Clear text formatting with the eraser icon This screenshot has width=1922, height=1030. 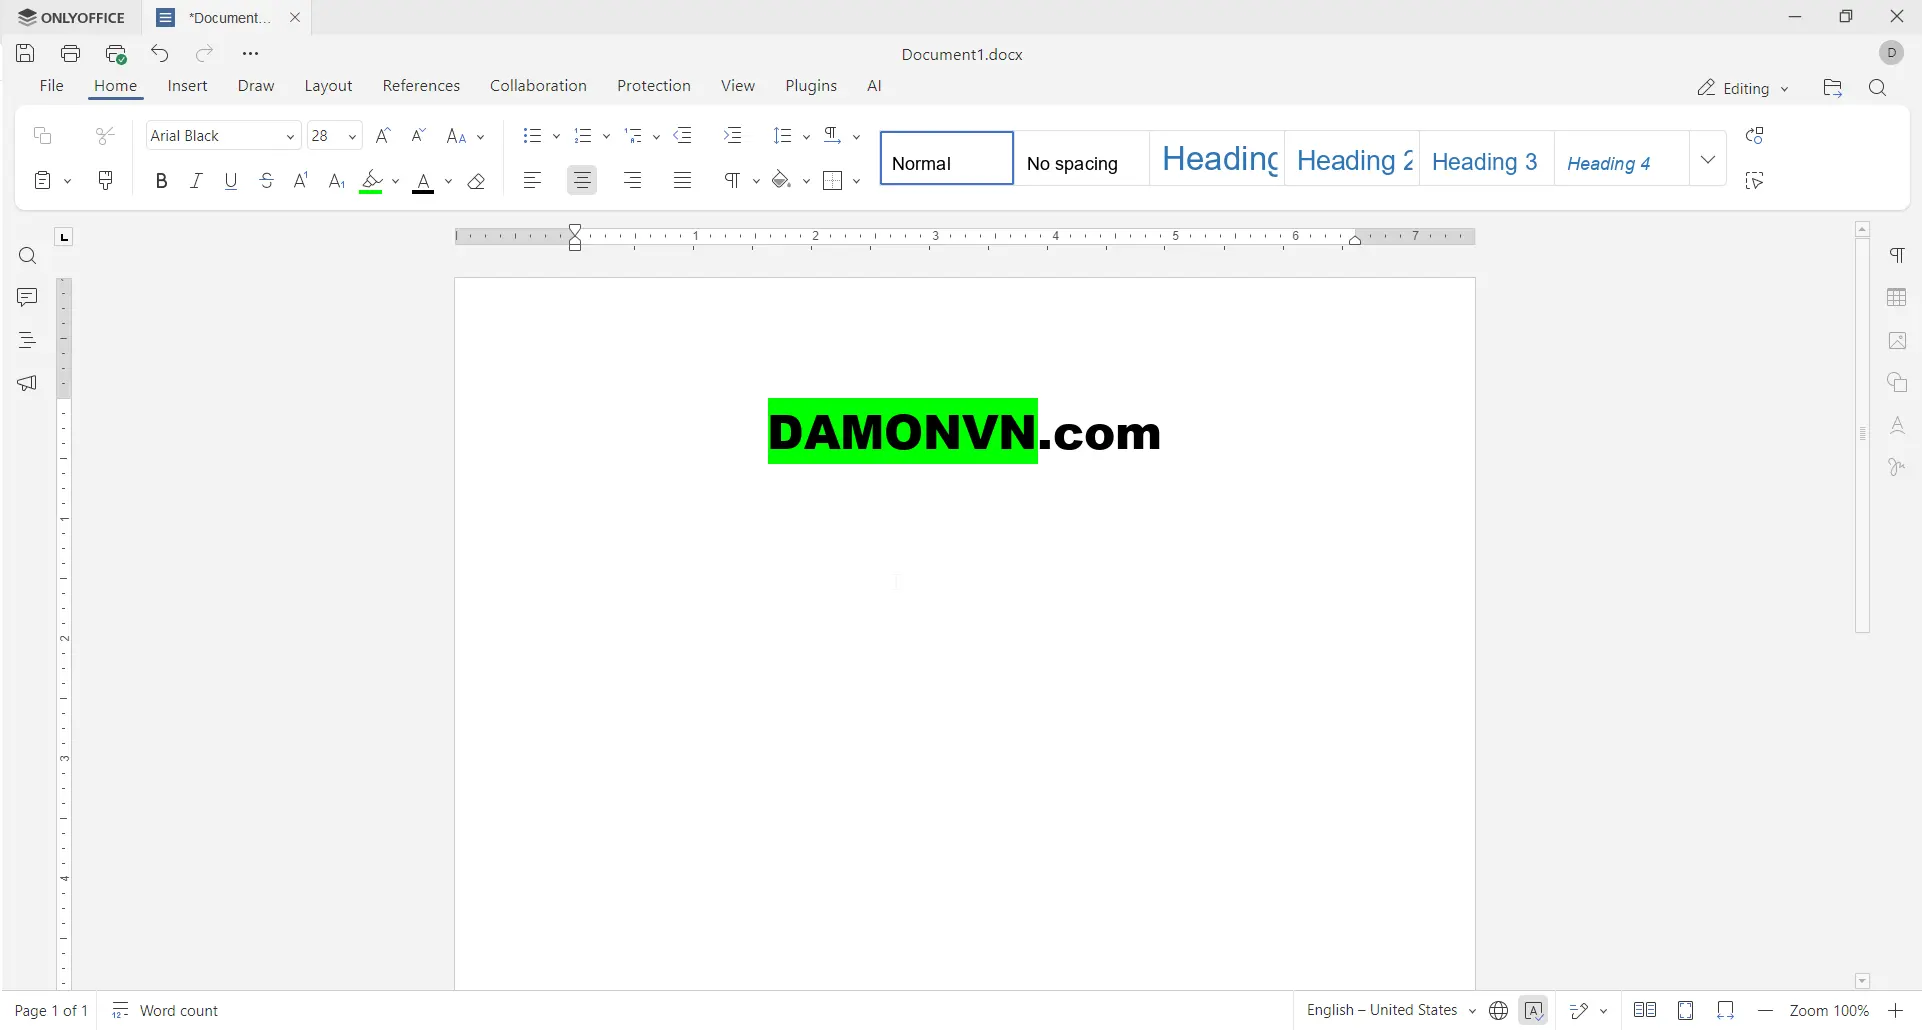[477, 181]
